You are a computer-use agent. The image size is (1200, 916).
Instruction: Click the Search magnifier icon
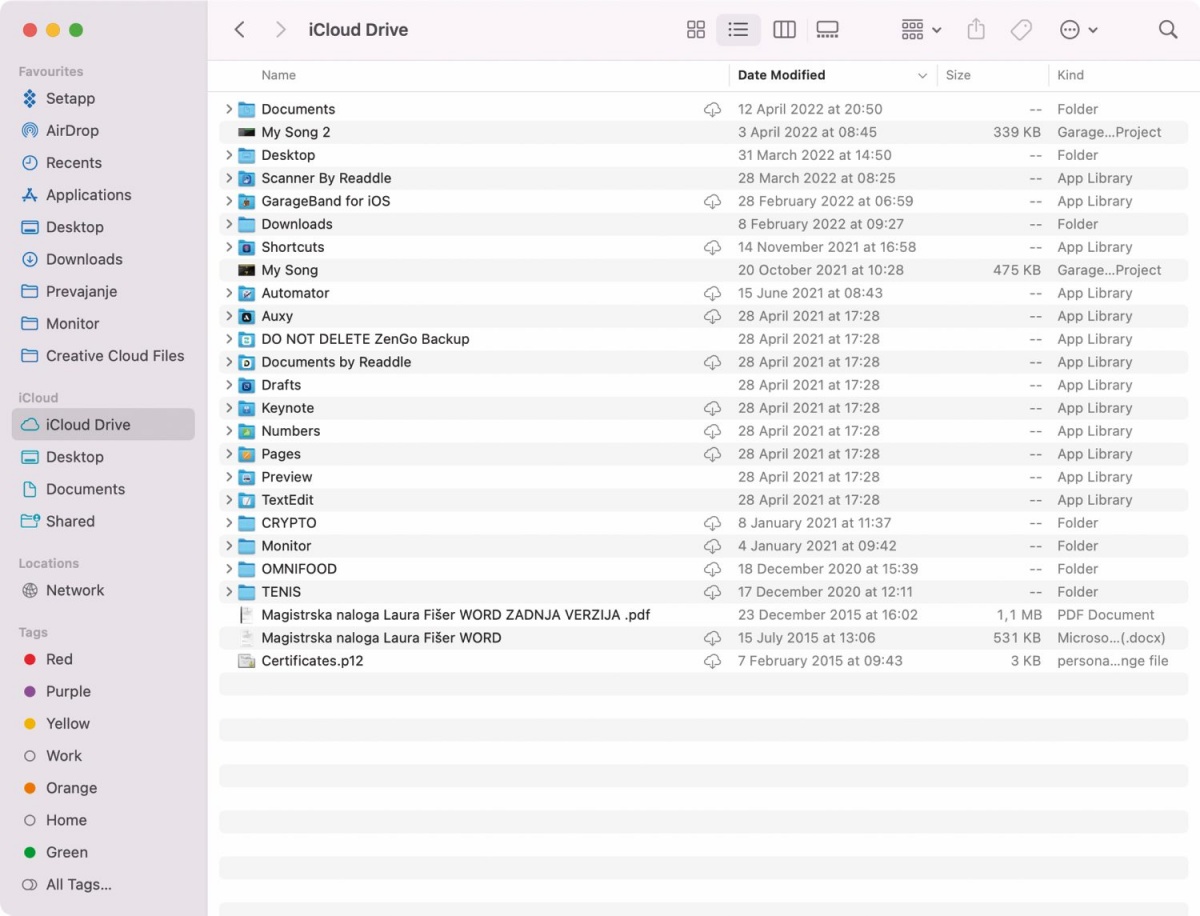tap(1168, 30)
